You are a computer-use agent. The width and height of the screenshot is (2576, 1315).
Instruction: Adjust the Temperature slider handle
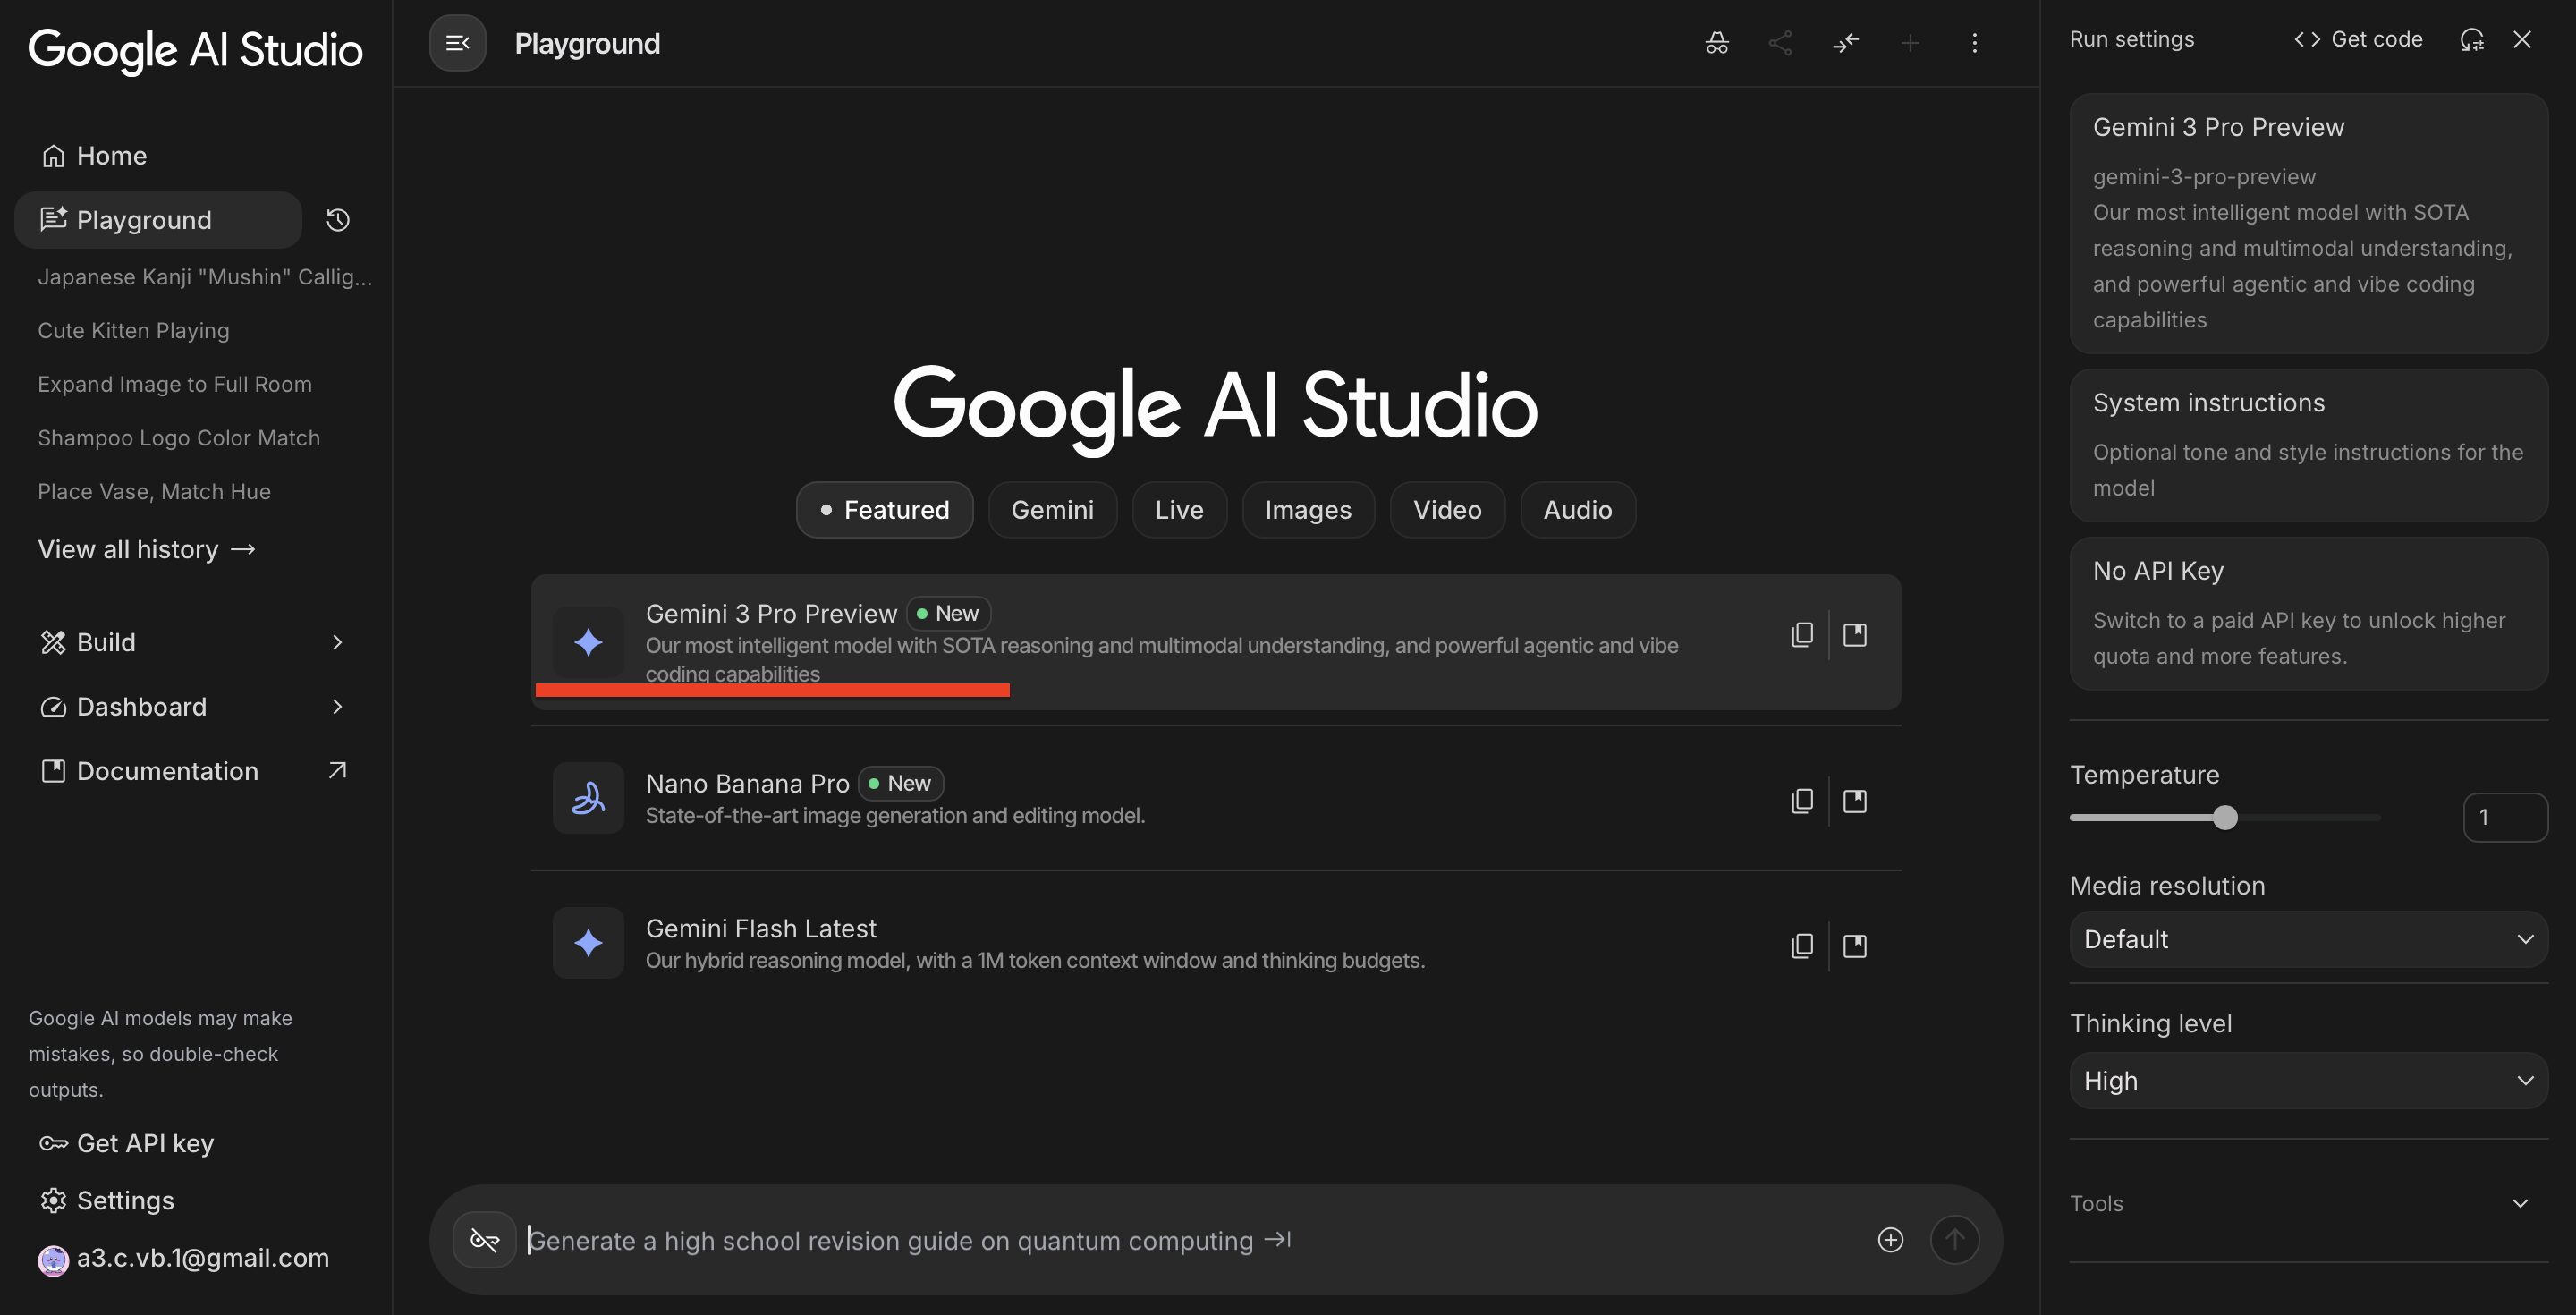coord(2224,818)
